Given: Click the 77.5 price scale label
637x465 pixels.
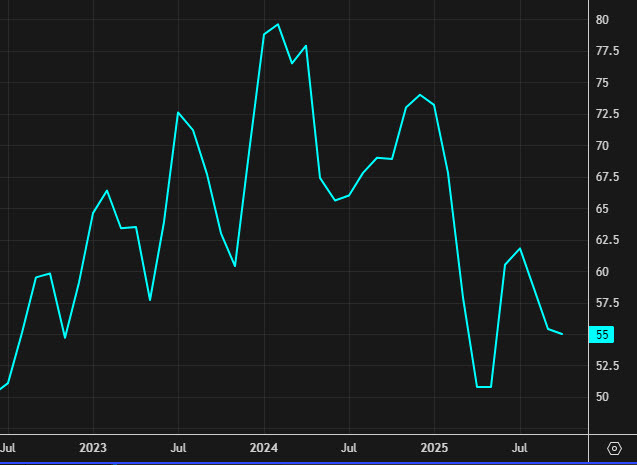Looking at the screenshot, I should (606, 52).
